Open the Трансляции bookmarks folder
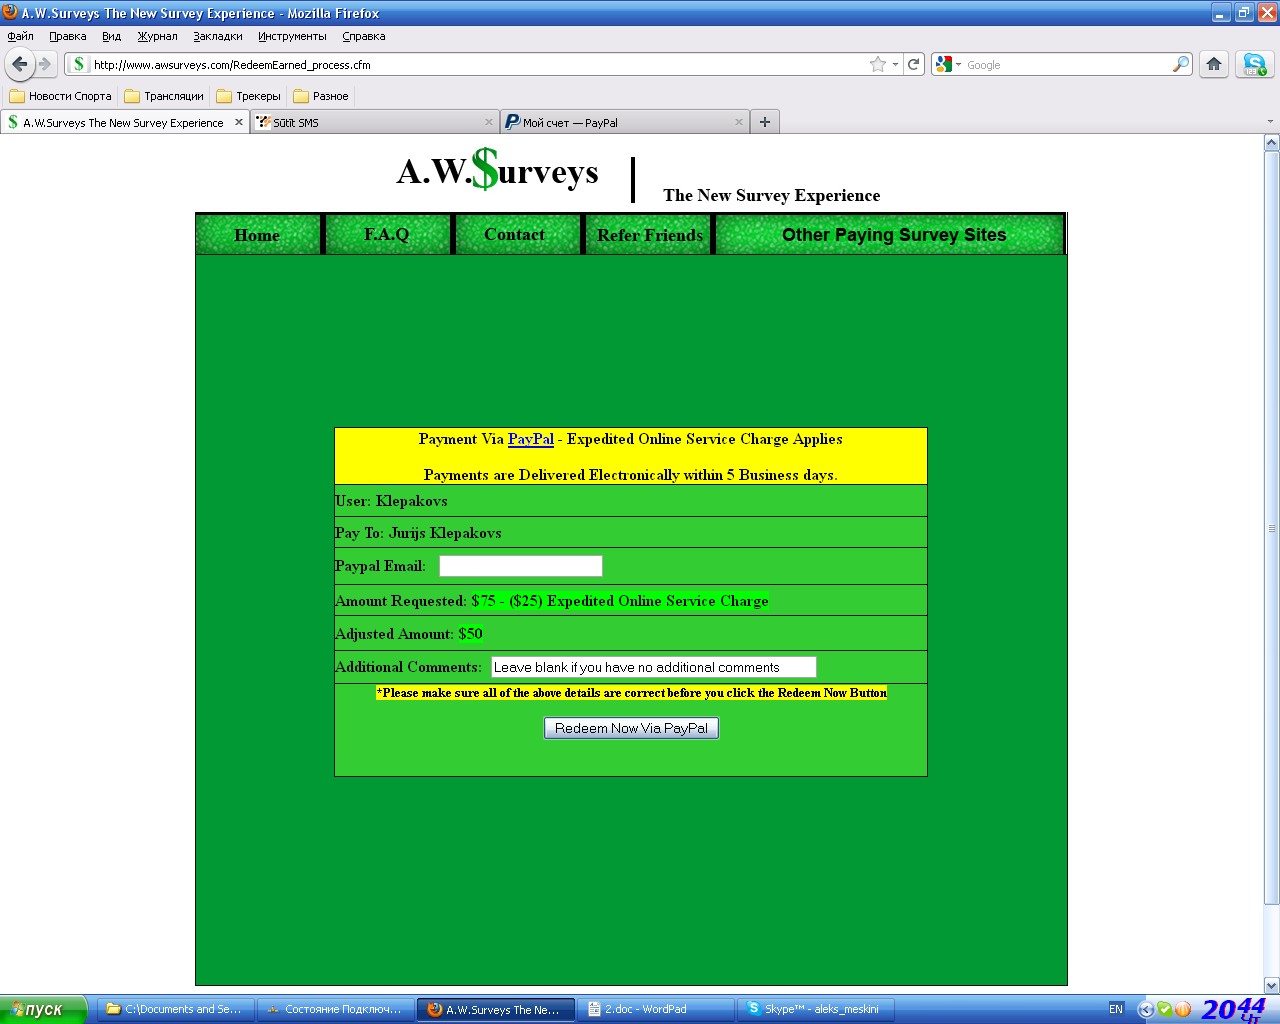 coord(164,96)
